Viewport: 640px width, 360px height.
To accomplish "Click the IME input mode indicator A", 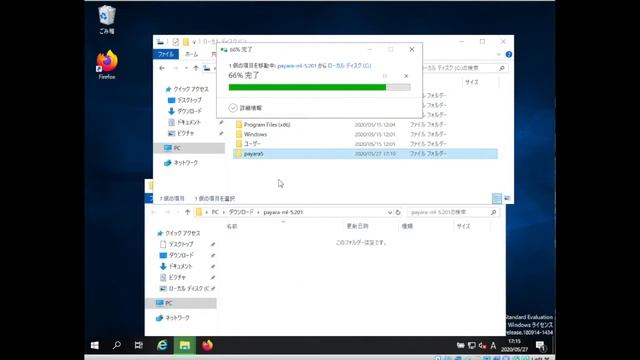I will (x=493, y=346).
